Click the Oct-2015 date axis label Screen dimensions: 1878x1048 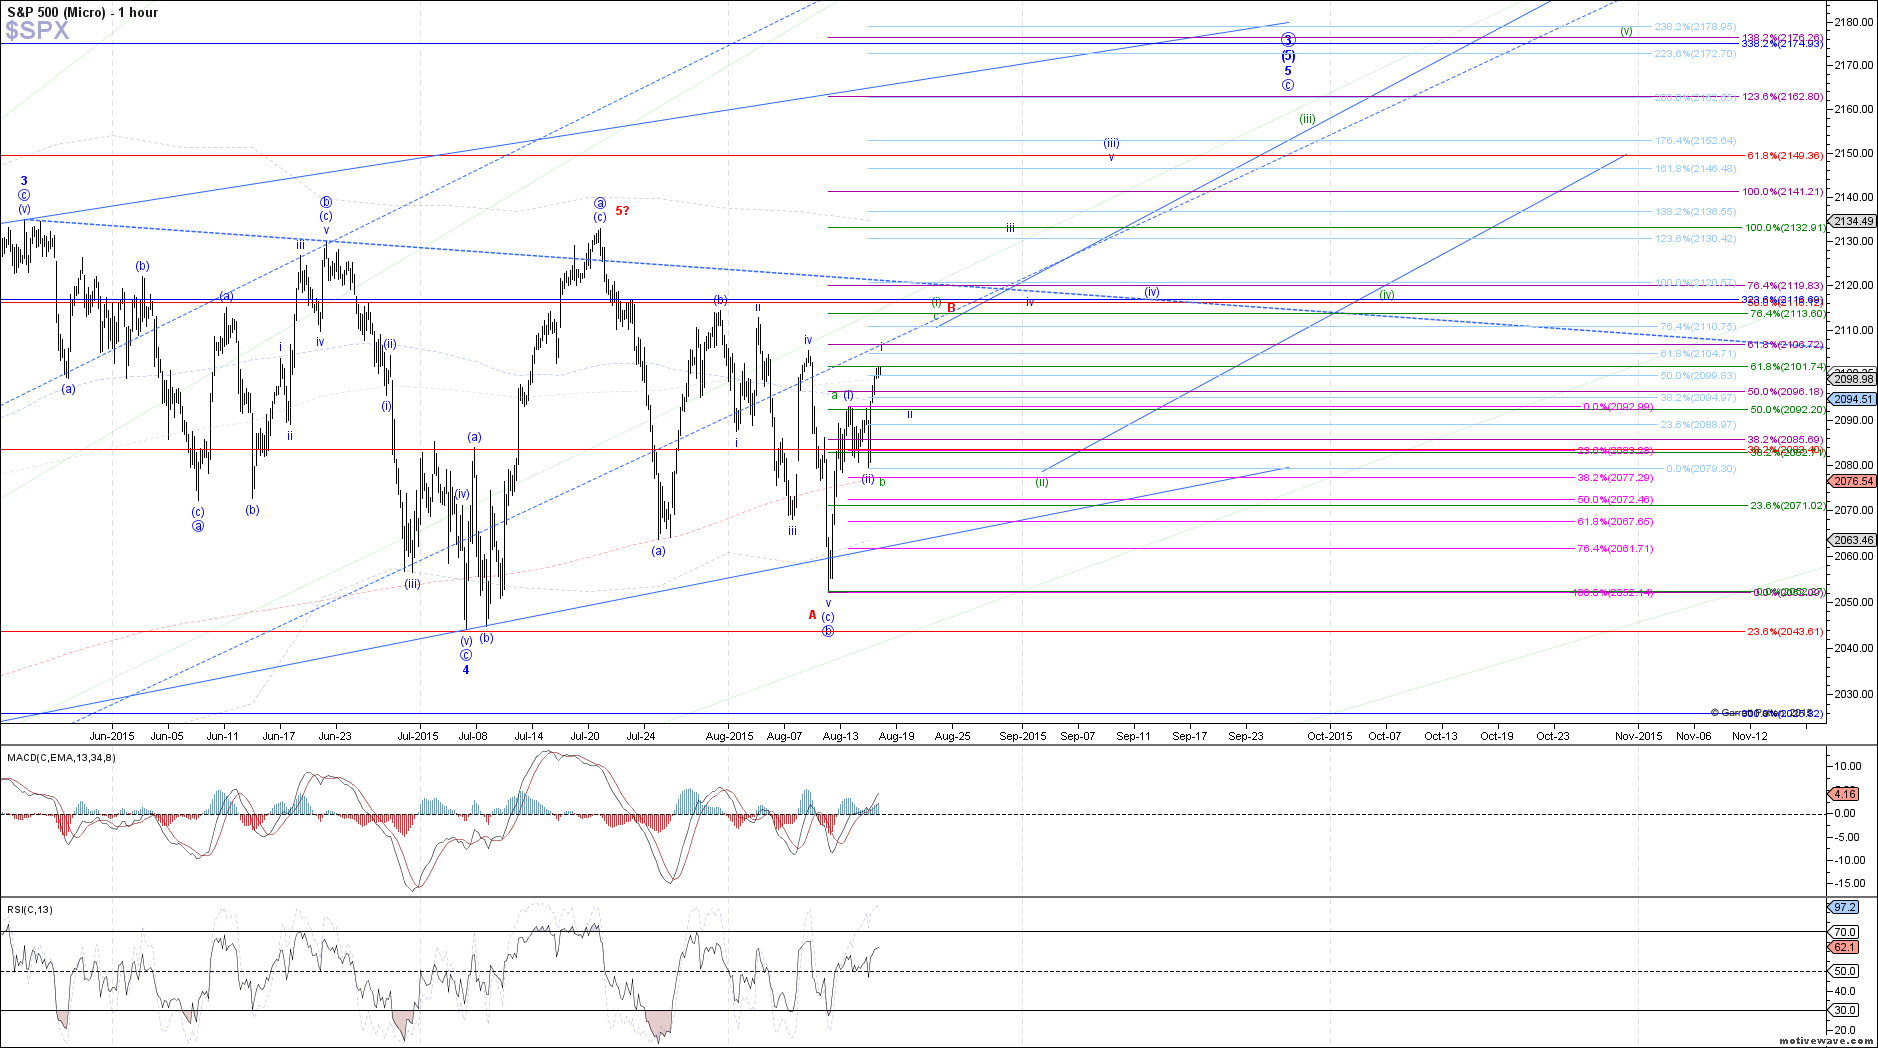pyautogui.click(x=1330, y=736)
